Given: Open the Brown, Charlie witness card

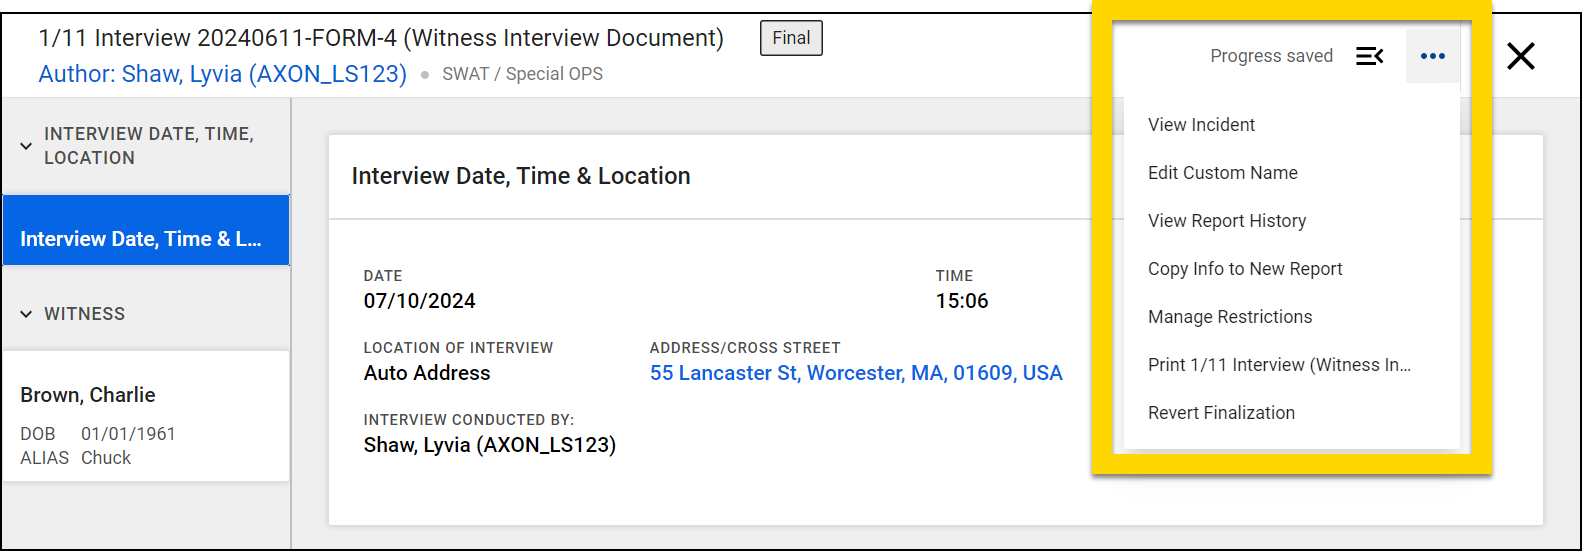Looking at the screenshot, I should pos(146,416).
